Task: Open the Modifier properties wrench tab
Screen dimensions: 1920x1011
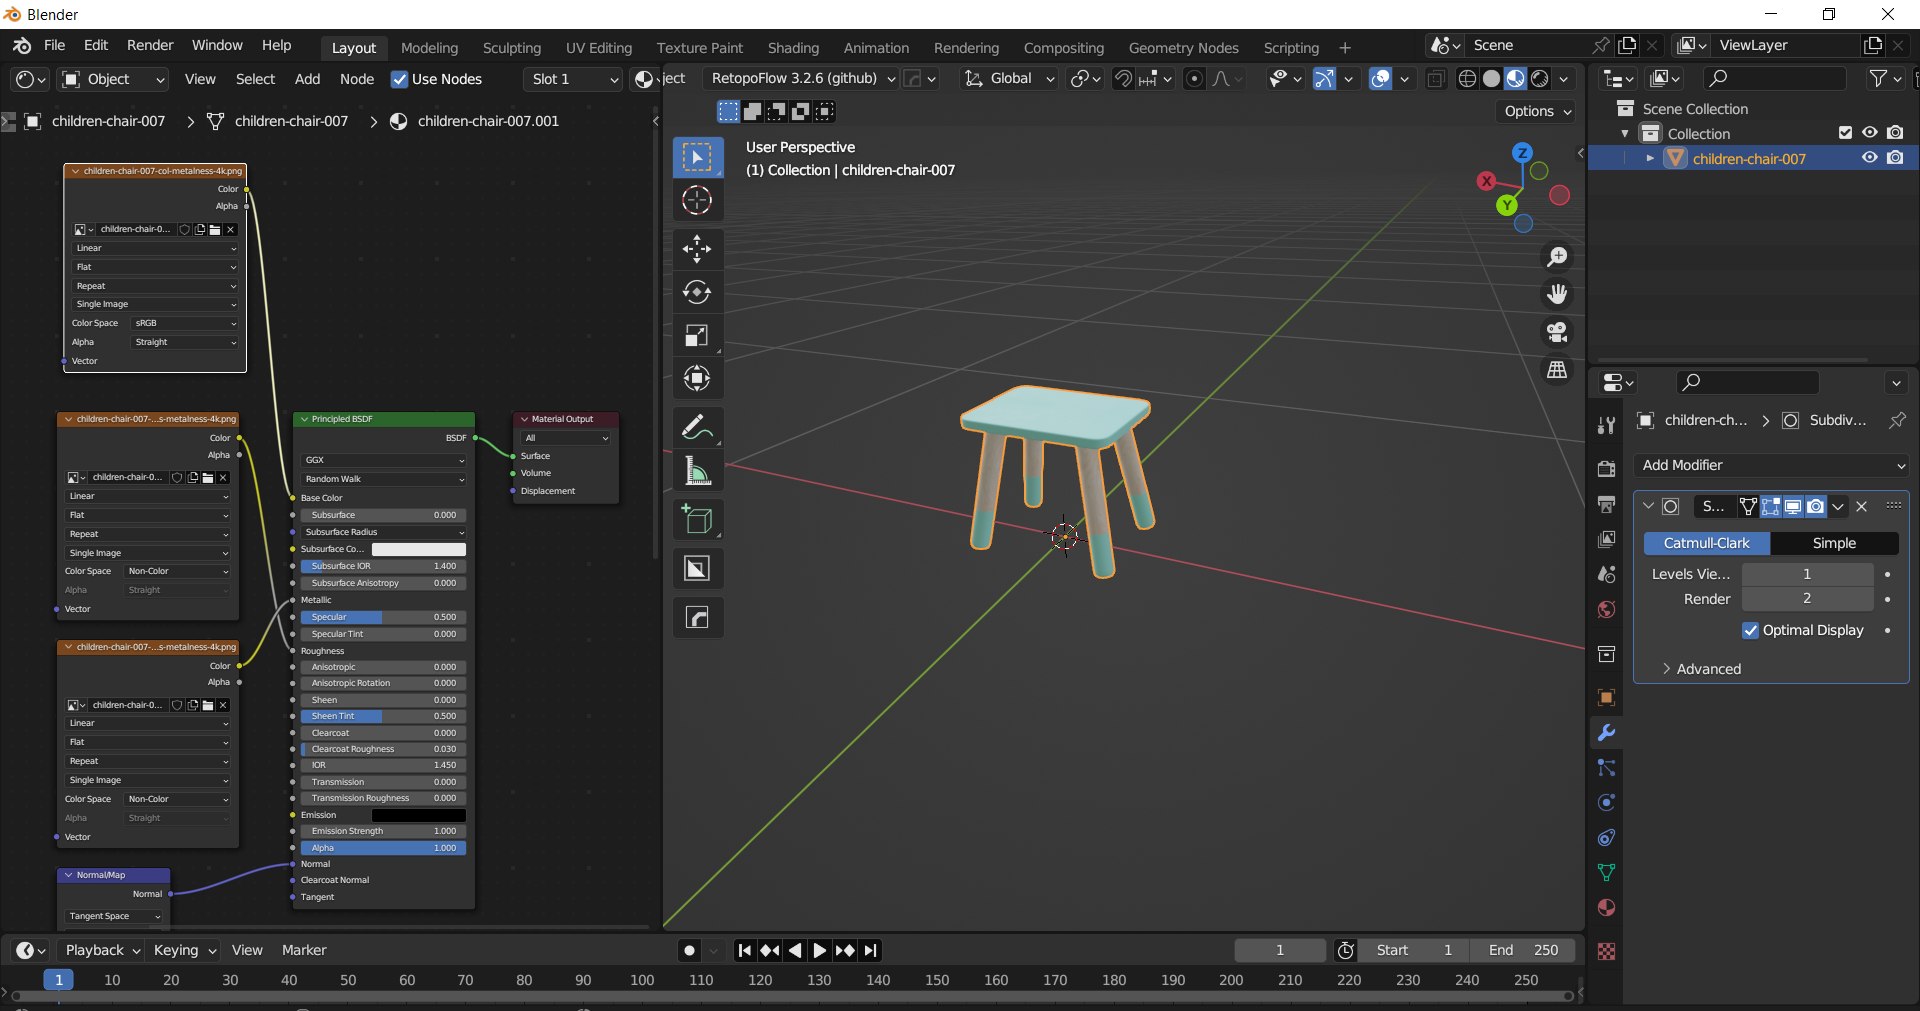Action: click(1606, 733)
